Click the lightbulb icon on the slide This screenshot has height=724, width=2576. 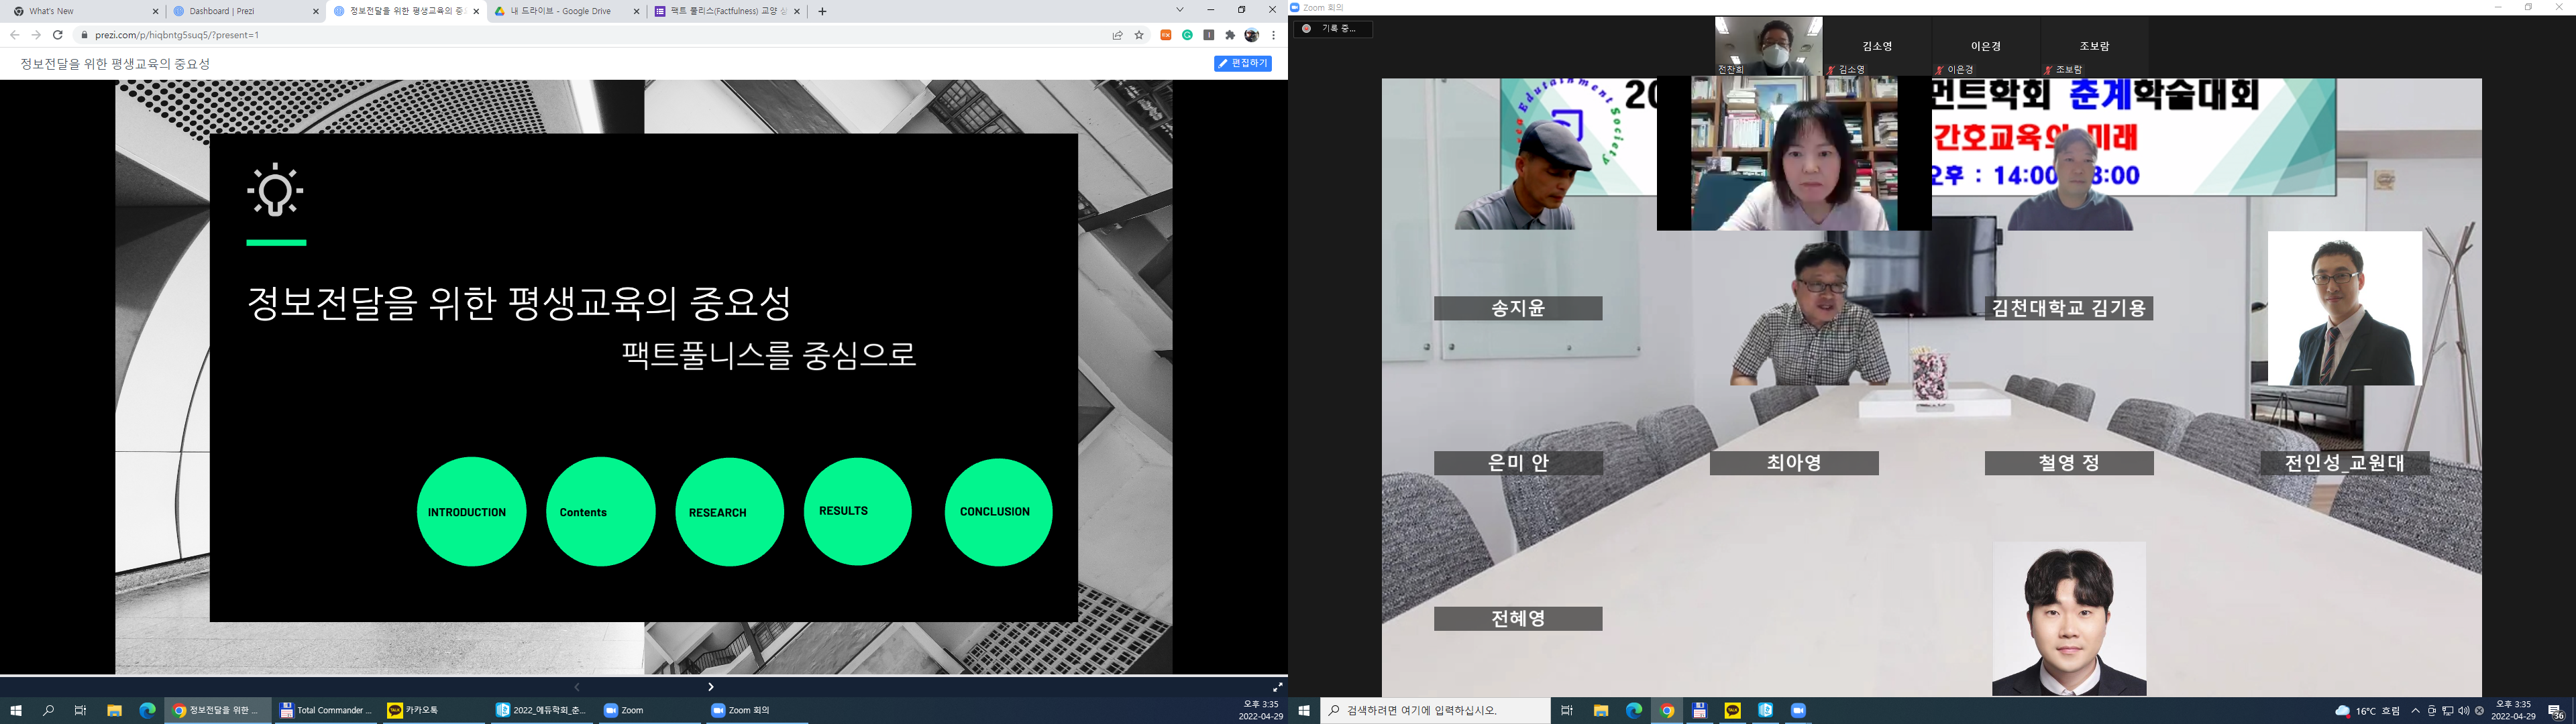(275, 191)
